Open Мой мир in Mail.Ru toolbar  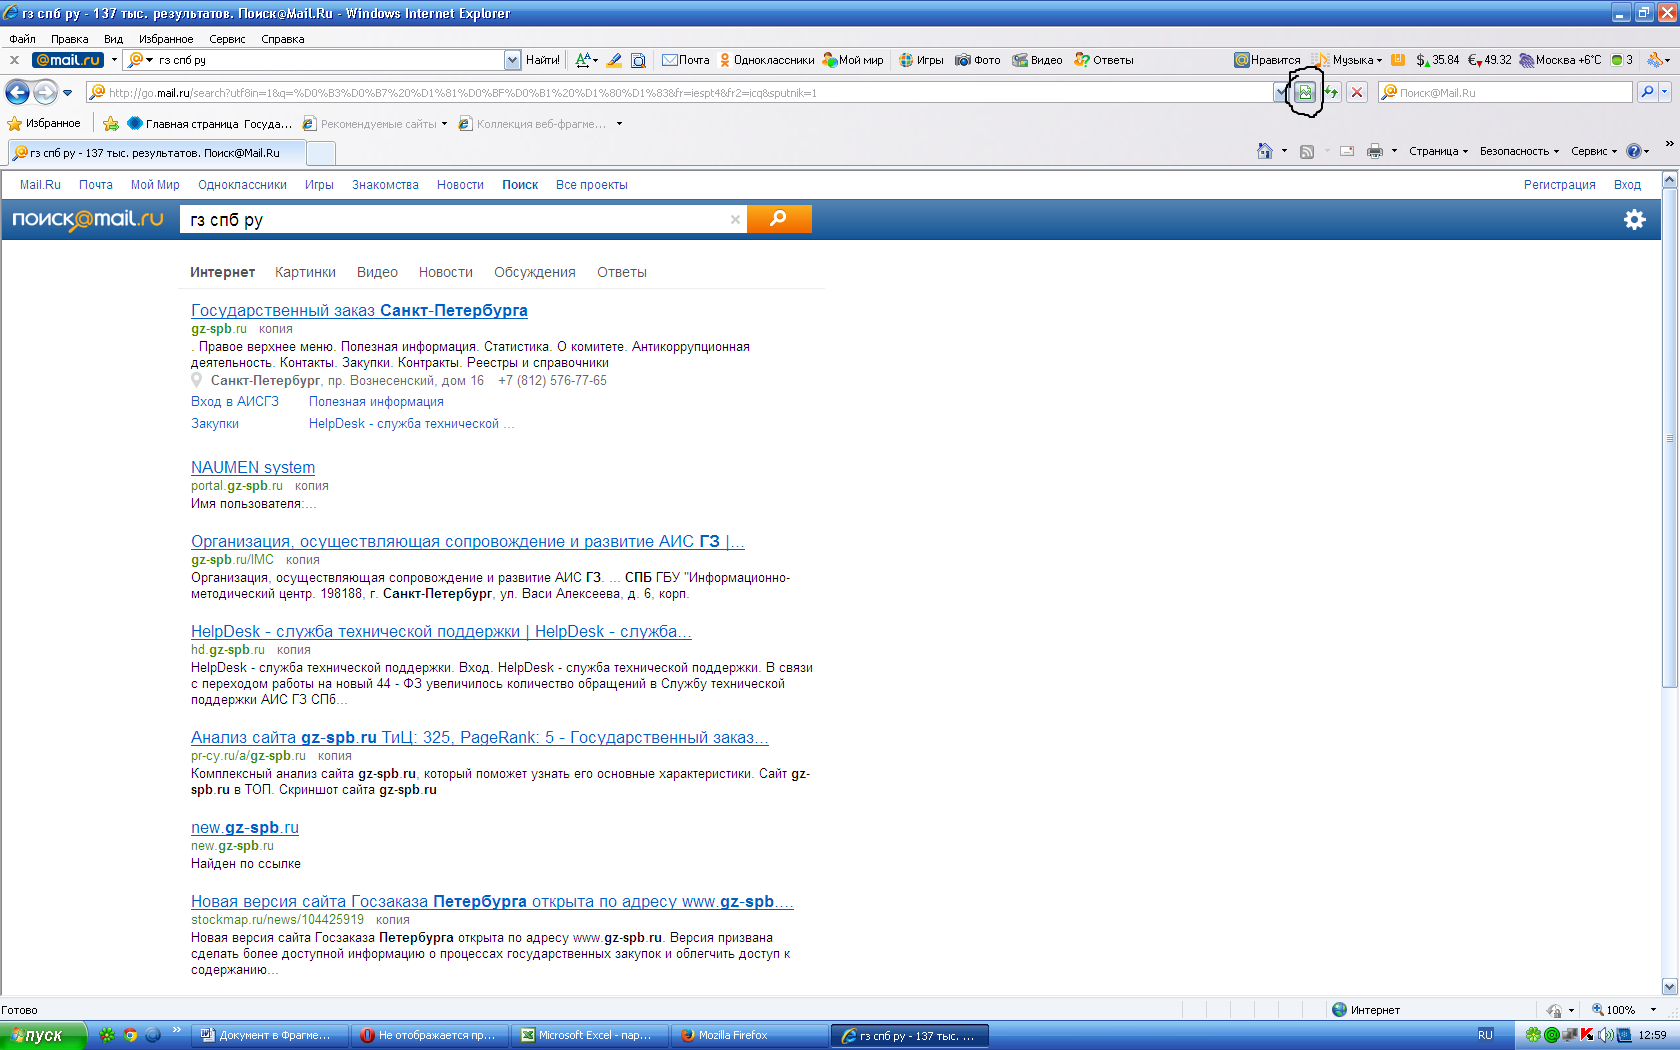[x=853, y=60]
